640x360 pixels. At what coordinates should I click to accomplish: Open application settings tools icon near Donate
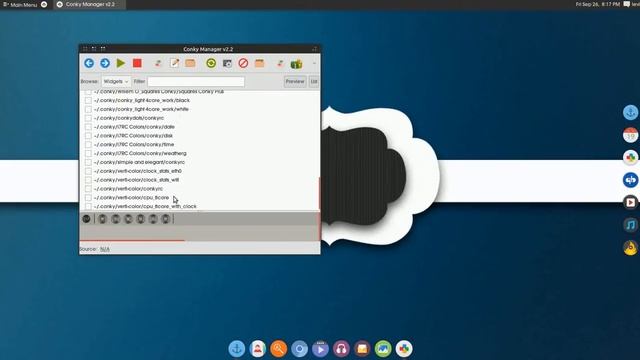point(280,63)
